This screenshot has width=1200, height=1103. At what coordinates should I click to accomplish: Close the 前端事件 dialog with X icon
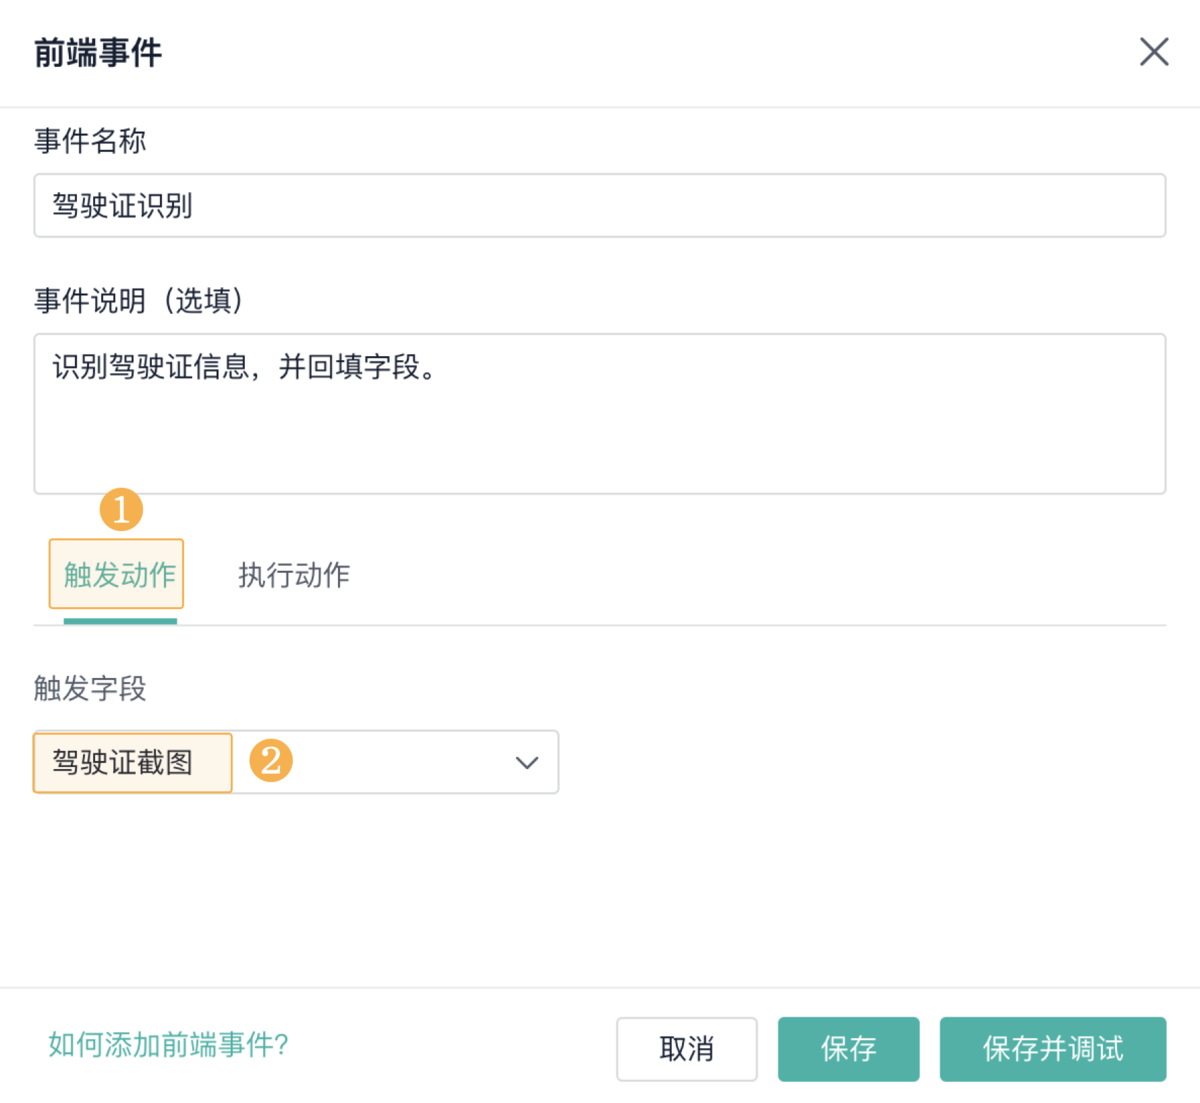(1154, 52)
